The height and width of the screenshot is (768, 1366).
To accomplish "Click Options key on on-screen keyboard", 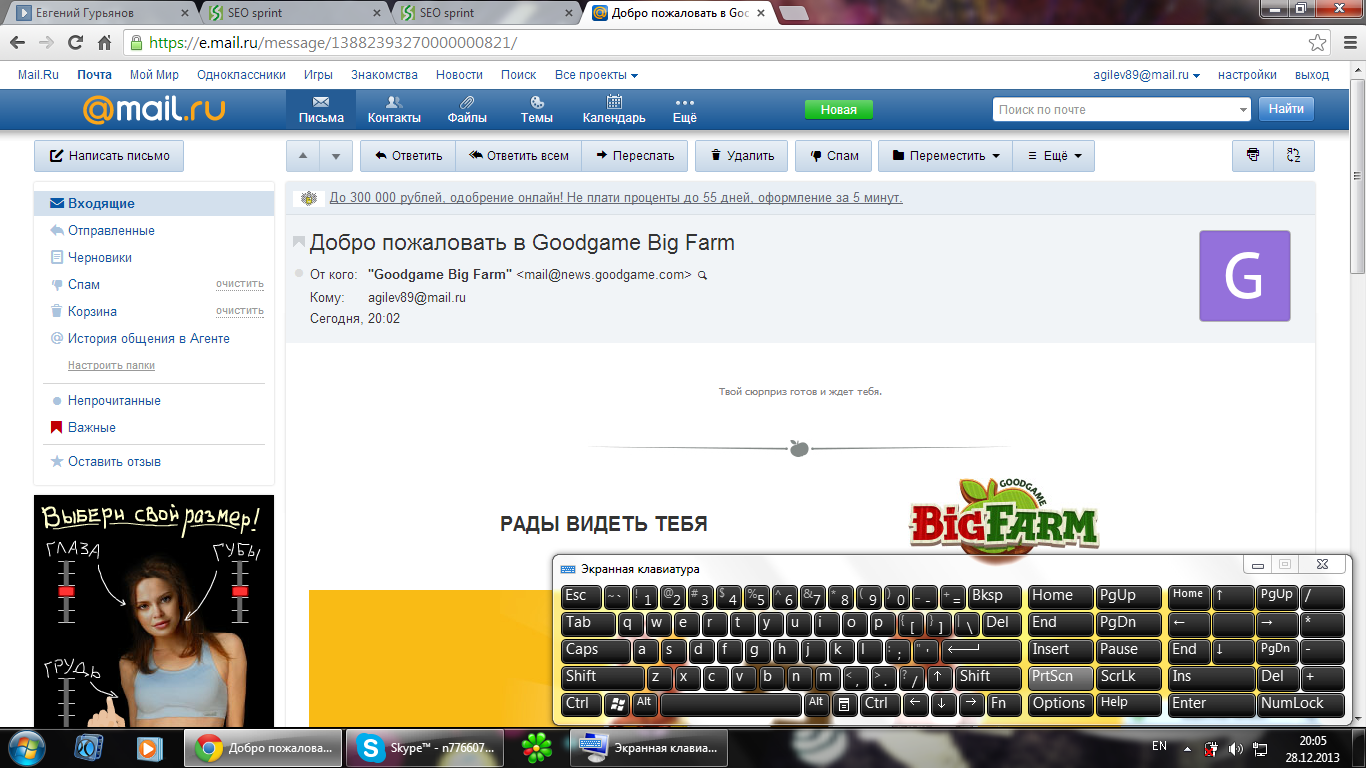I will click(1060, 704).
